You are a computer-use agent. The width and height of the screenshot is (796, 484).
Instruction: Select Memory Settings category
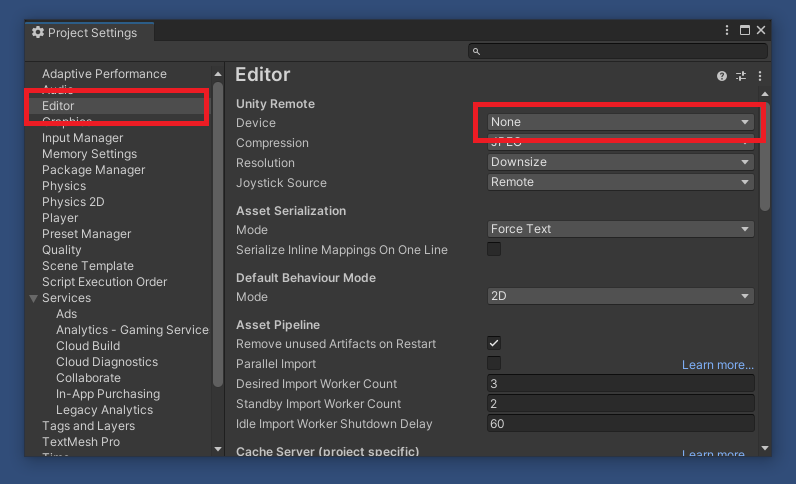[89, 154]
